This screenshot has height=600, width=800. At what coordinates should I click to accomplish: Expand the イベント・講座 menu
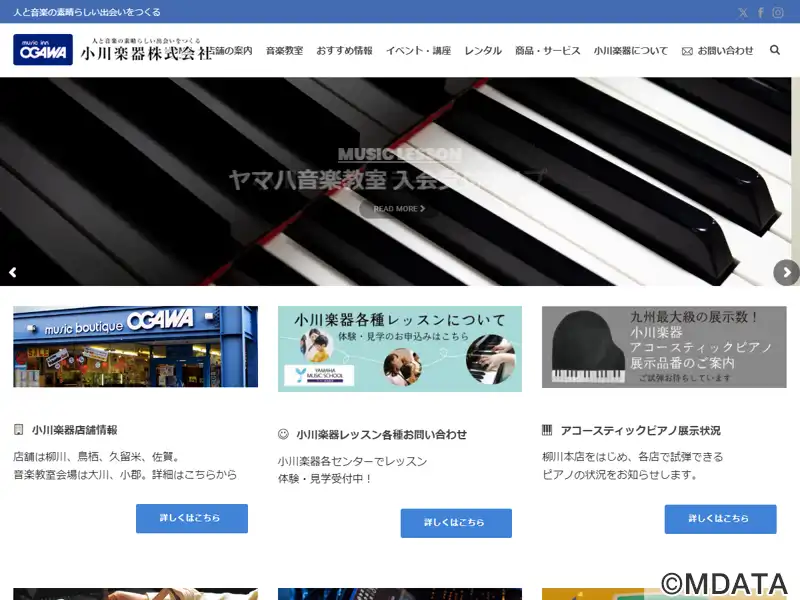click(x=418, y=51)
